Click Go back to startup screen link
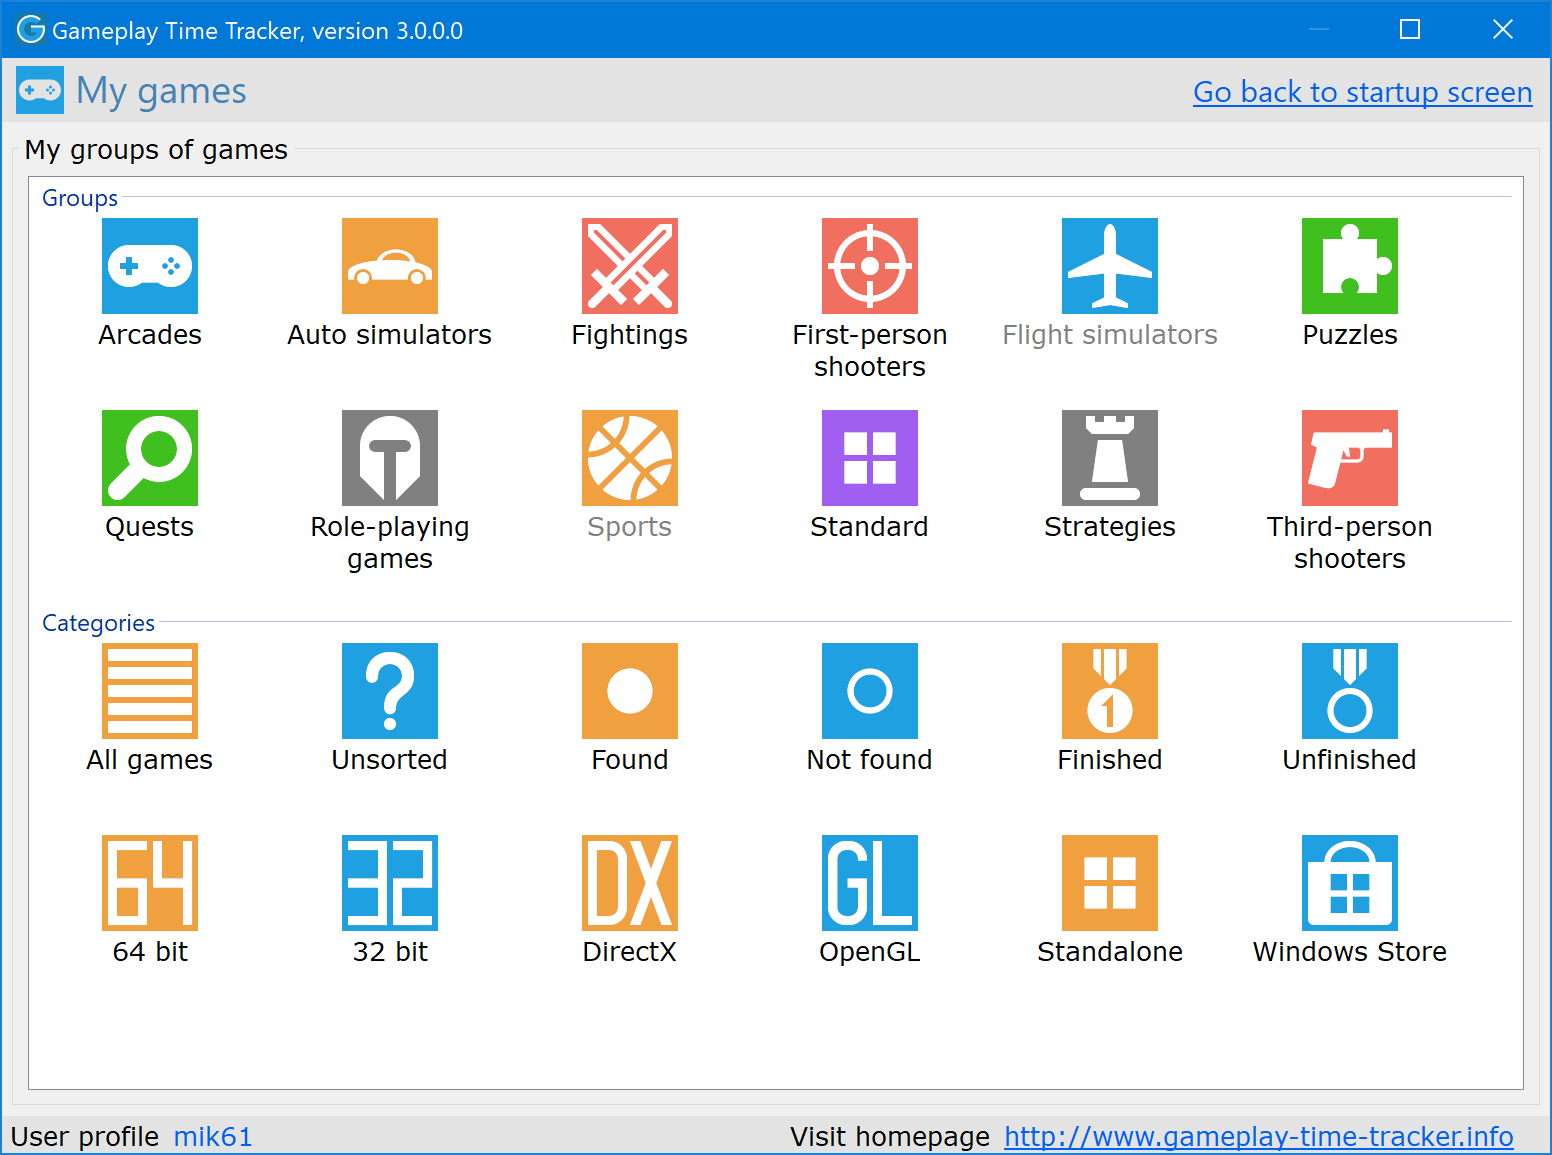 coord(1363,92)
